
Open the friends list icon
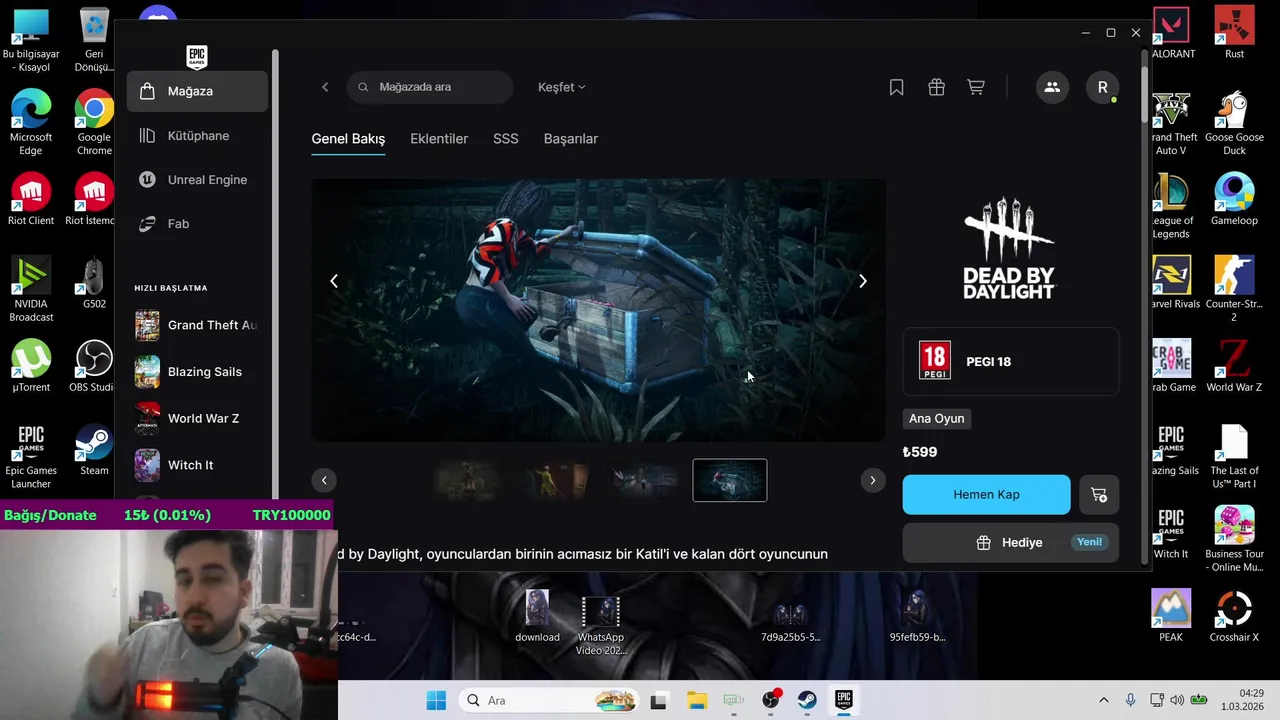[x=1052, y=87]
